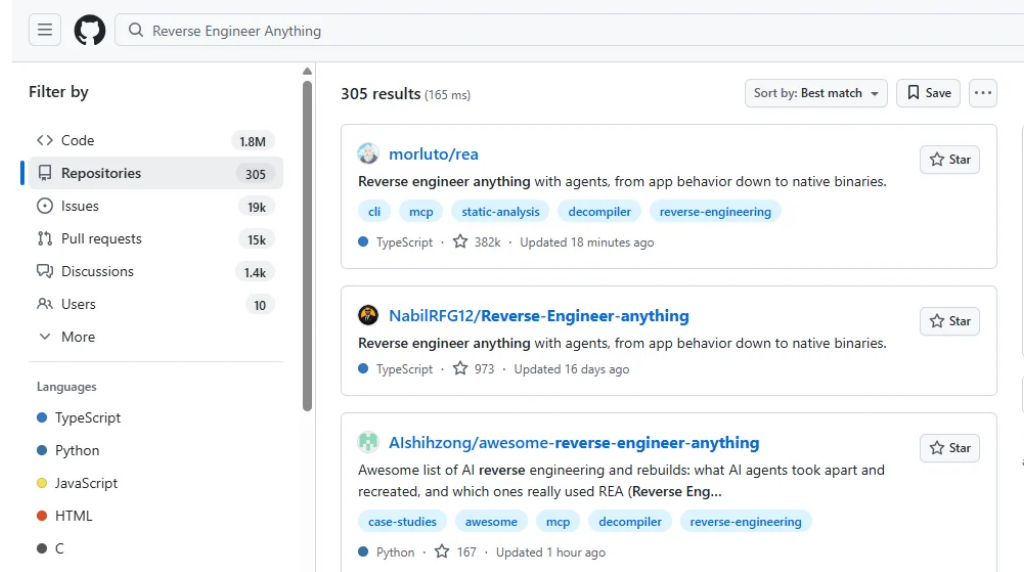The width and height of the screenshot is (1024, 572).
Task: Click reverse-engineering tag under AIshihzong repo
Action: click(746, 522)
